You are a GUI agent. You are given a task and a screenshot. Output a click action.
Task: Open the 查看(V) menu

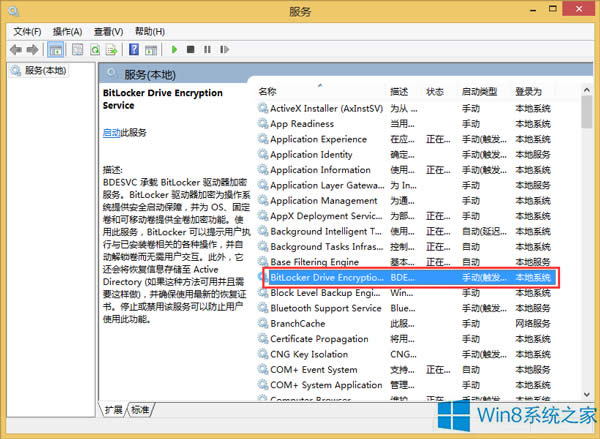click(109, 32)
